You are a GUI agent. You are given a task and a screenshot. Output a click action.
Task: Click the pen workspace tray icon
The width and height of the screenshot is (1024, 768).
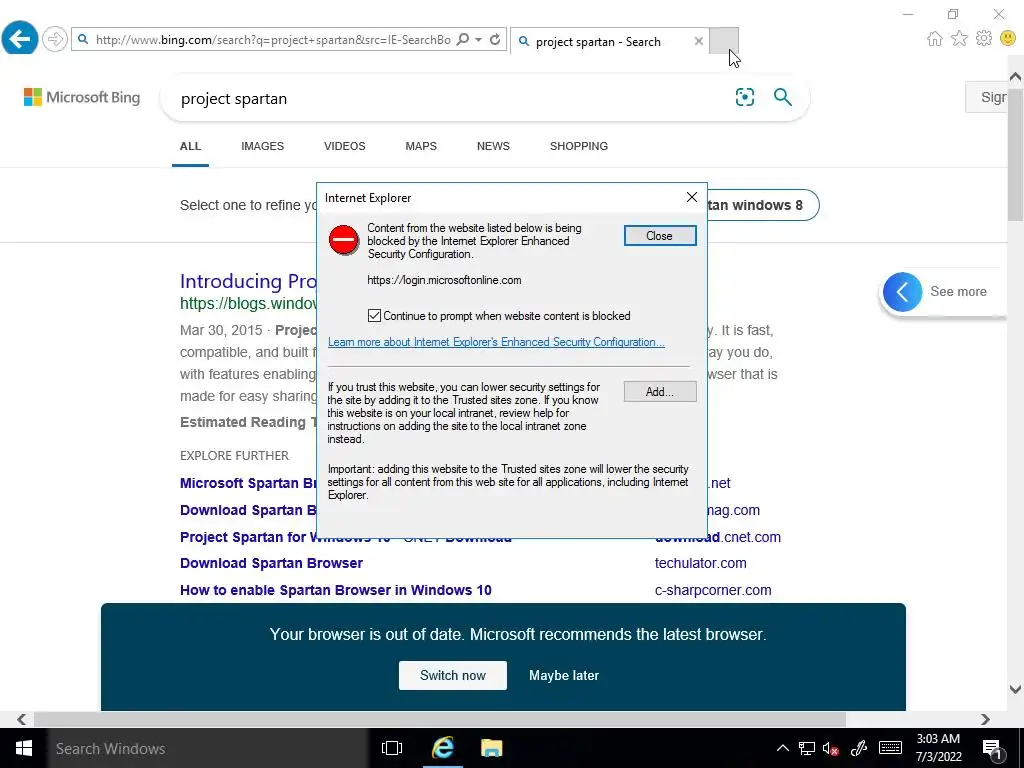pyautogui.click(x=859, y=748)
